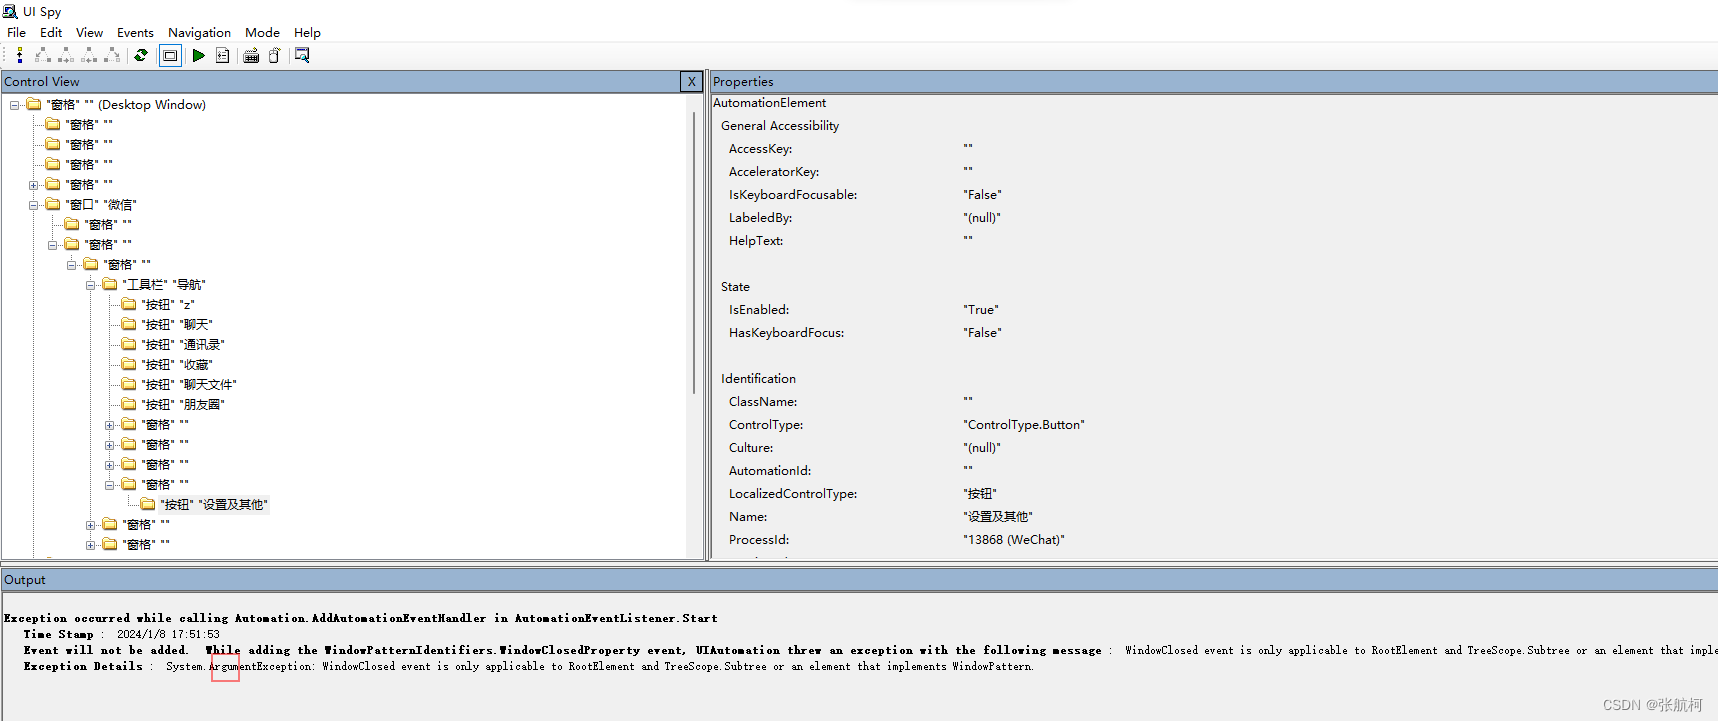Click the Identification section label
The width and height of the screenshot is (1718, 721).
point(758,379)
